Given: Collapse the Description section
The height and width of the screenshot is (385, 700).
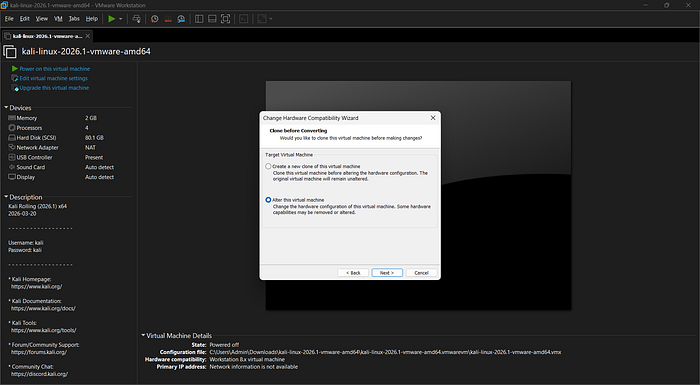Looking at the screenshot, I should pos(6,197).
